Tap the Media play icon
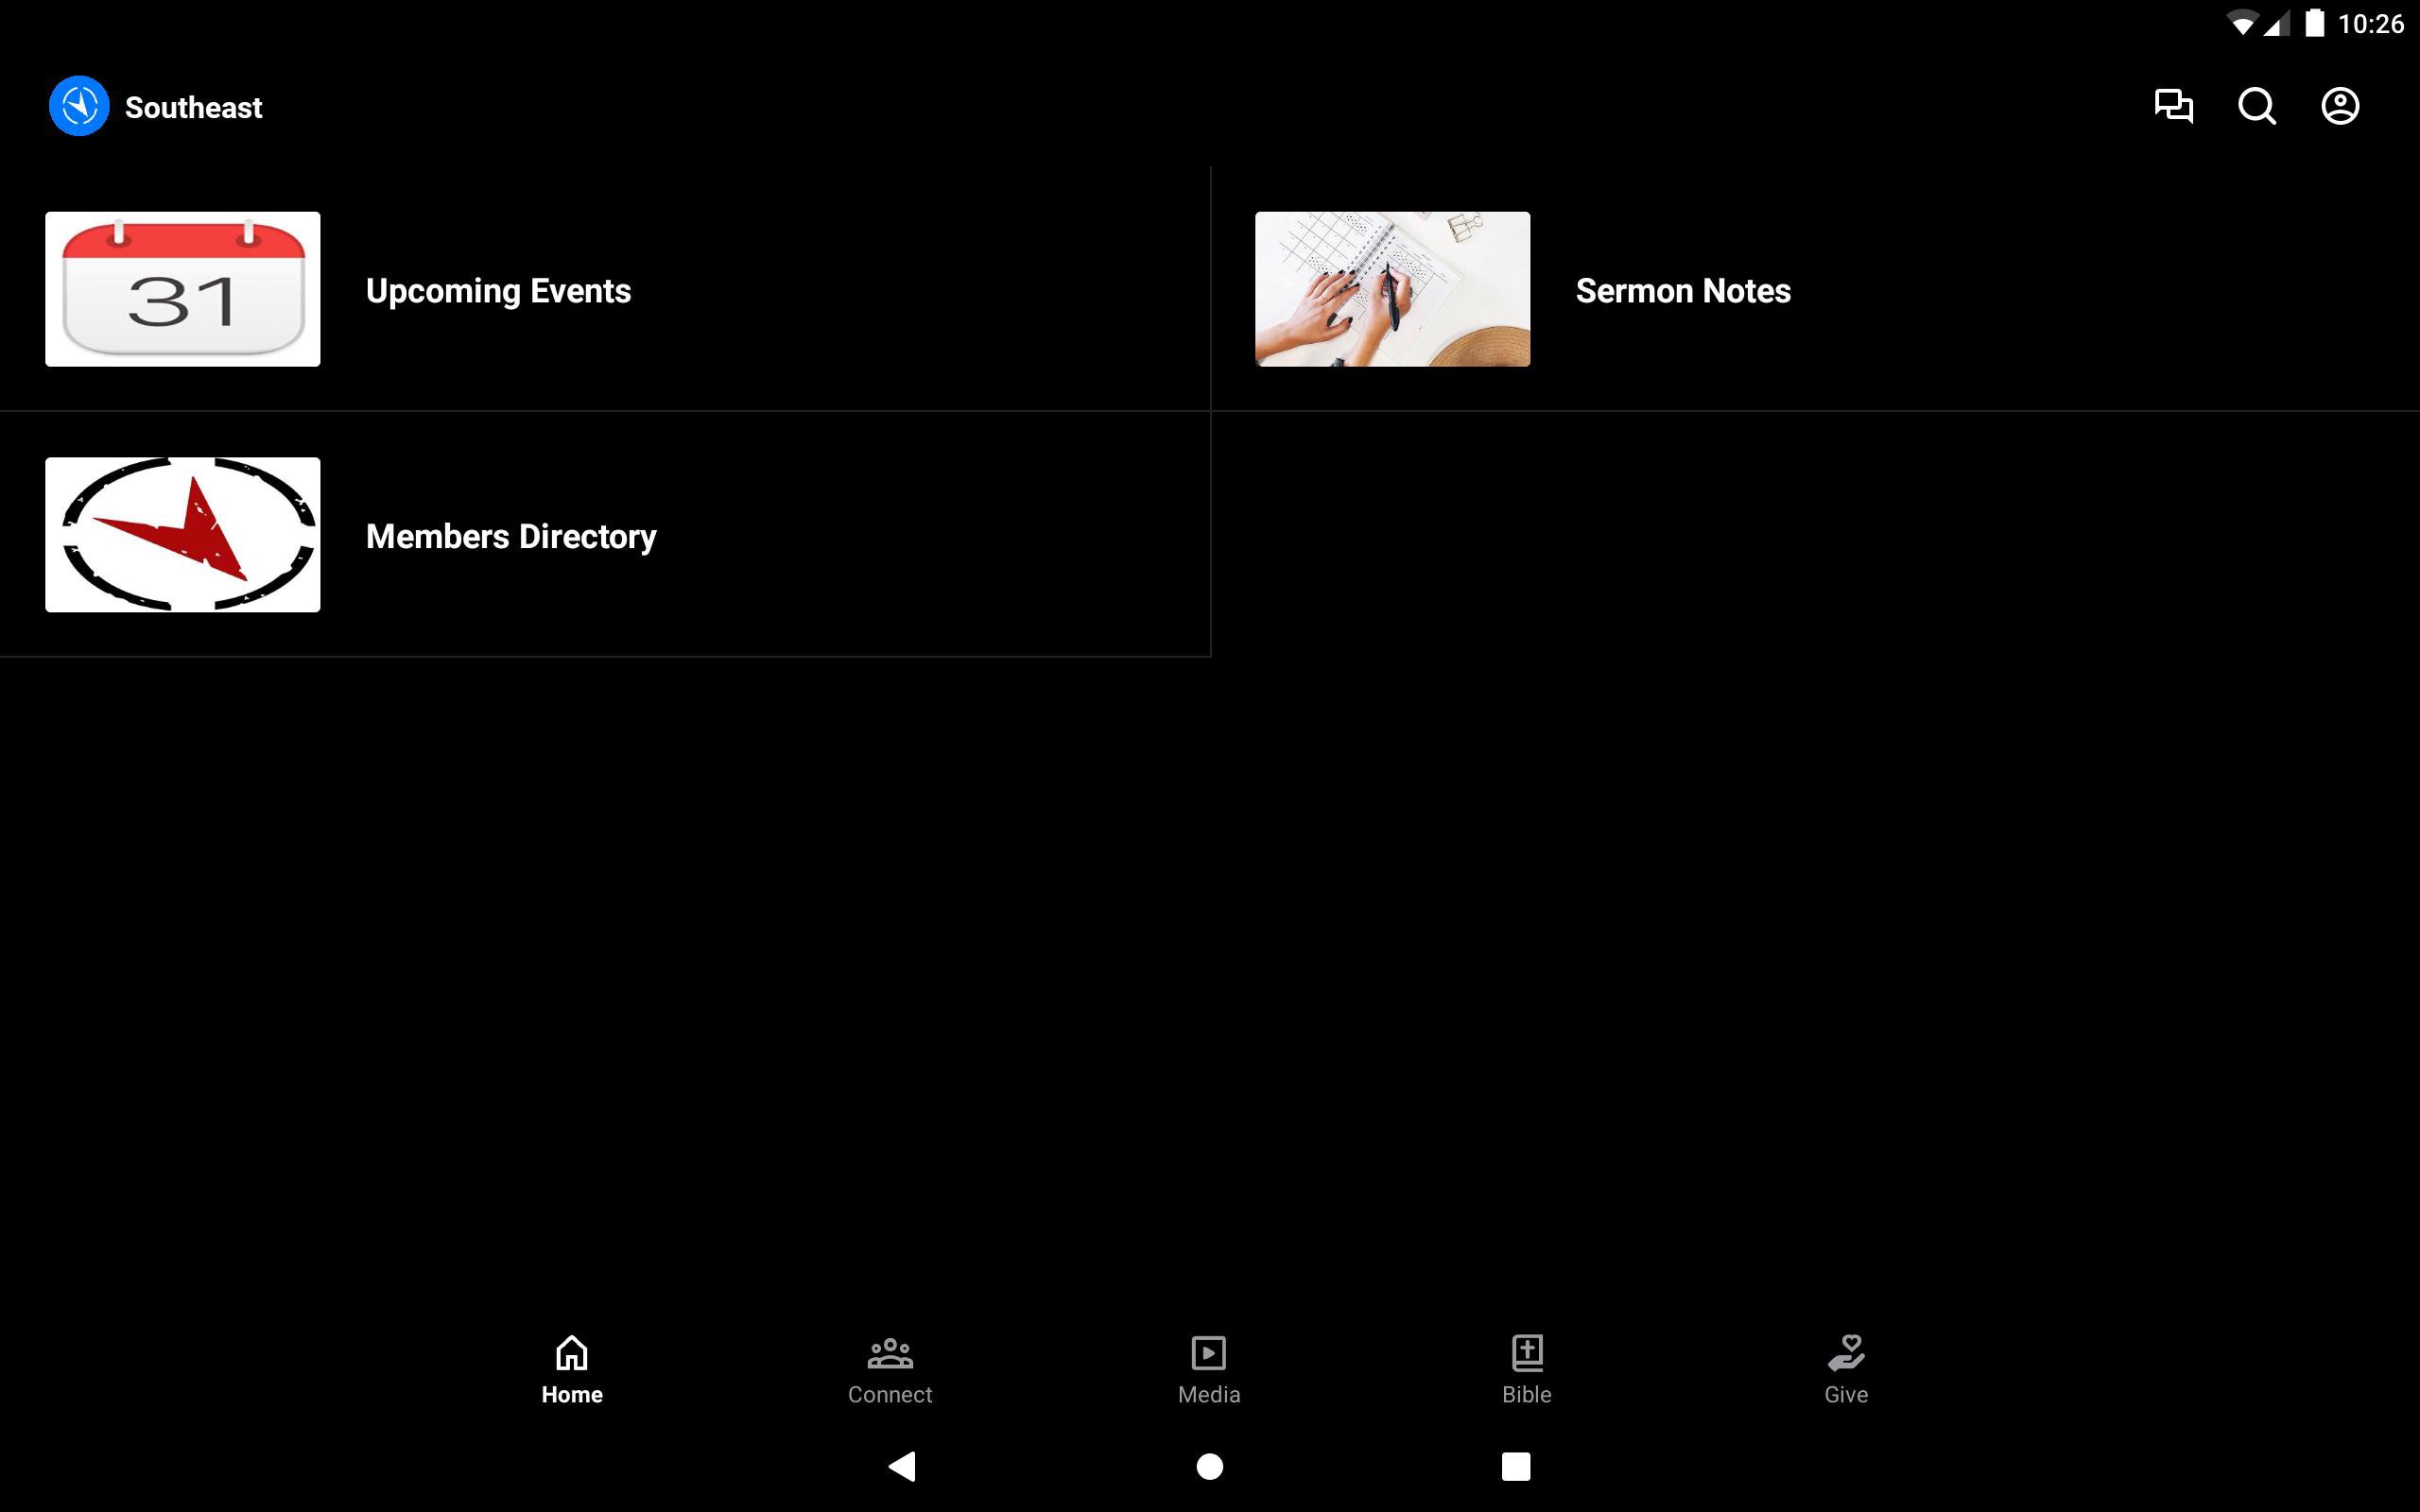This screenshot has height=1512, width=2420. 1209,1352
